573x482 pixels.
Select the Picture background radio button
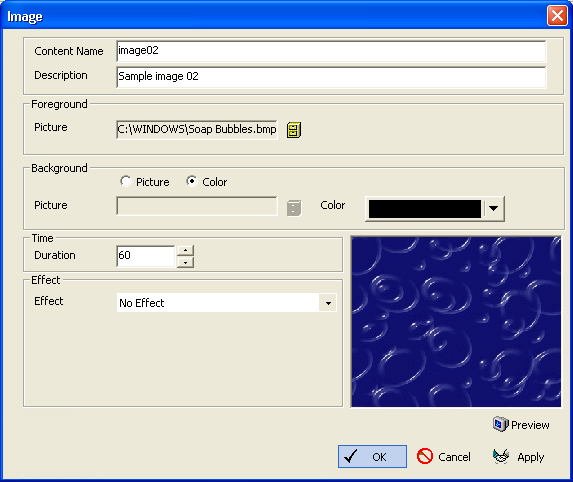pyautogui.click(x=126, y=181)
